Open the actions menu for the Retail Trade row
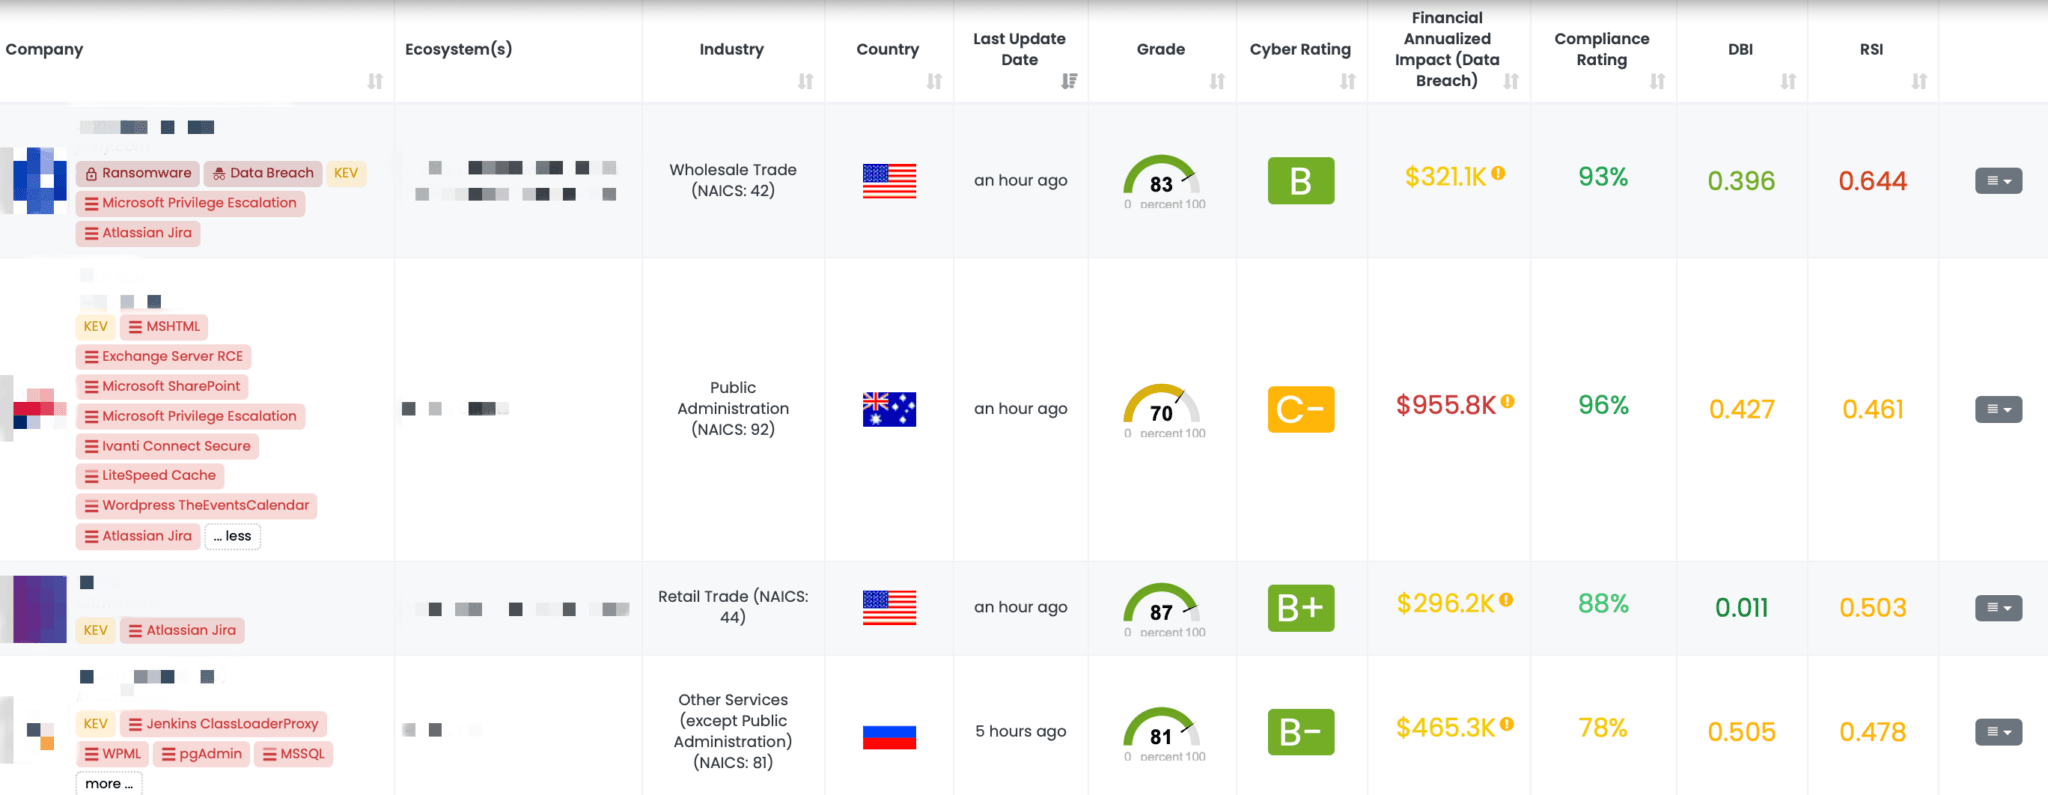The height and width of the screenshot is (795, 2048). [1998, 607]
